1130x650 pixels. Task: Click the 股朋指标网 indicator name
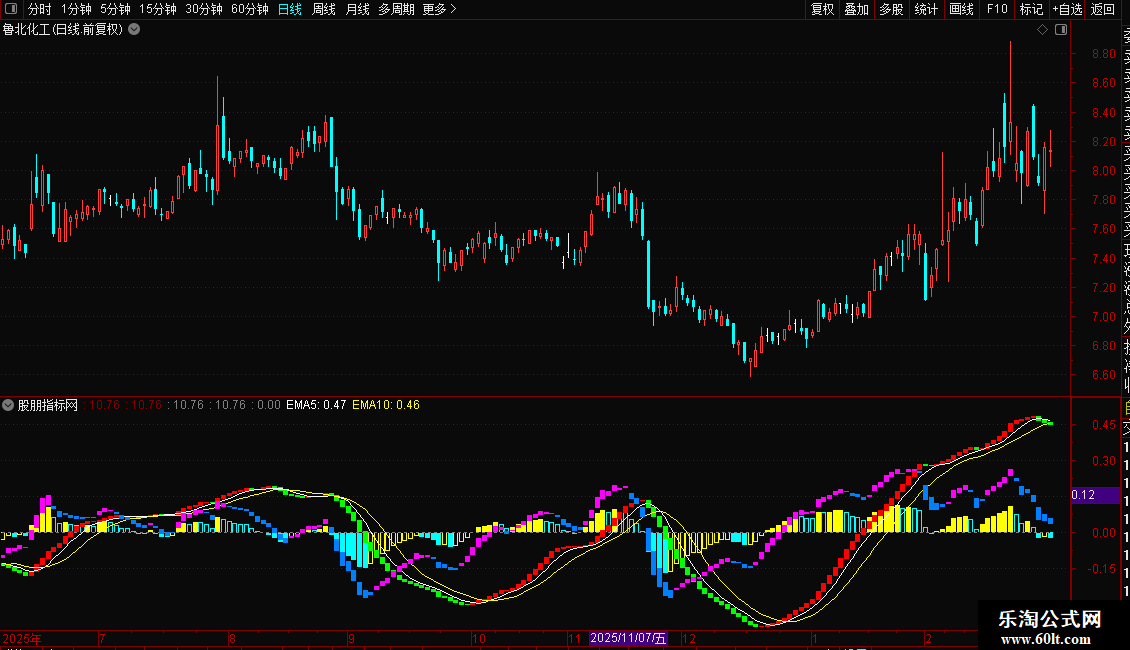[48, 405]
